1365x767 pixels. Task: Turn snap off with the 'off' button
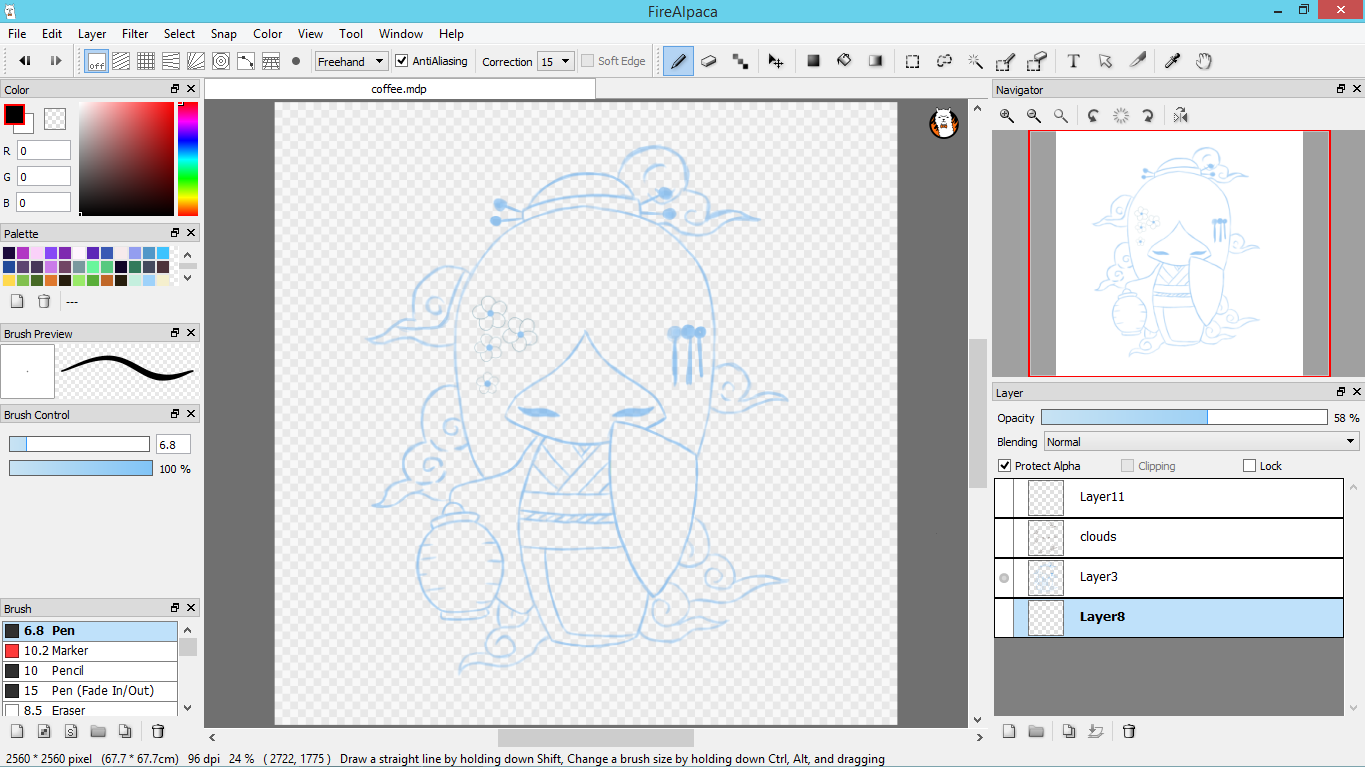pos(97,61)
